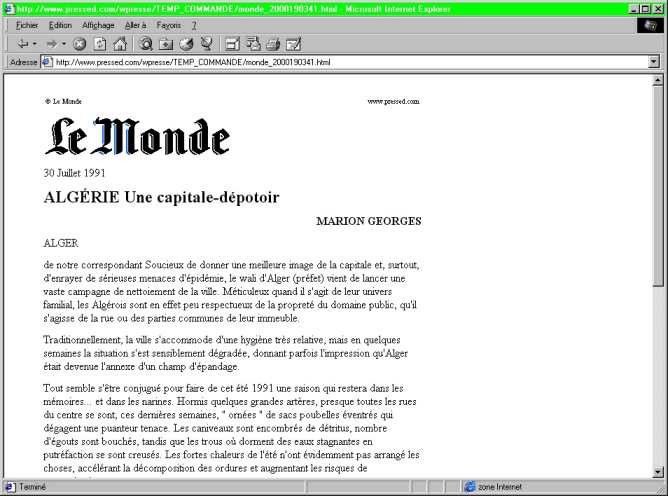Click the Le Monde logo image

137,136
